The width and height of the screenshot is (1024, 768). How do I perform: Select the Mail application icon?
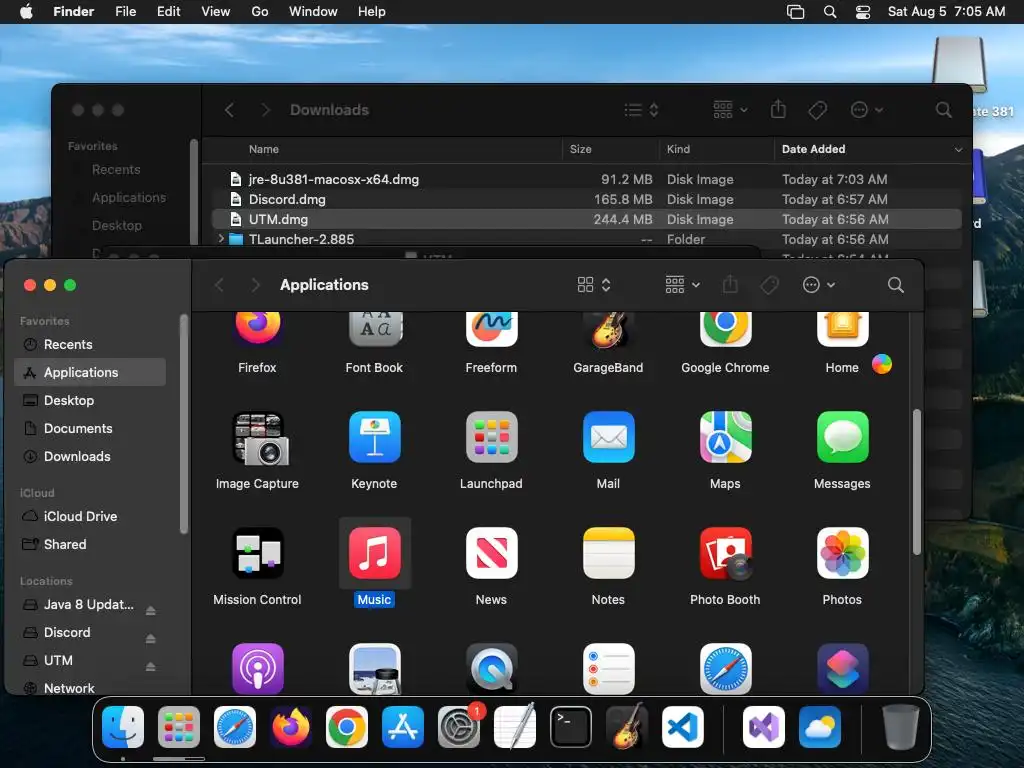click(608, 437)
